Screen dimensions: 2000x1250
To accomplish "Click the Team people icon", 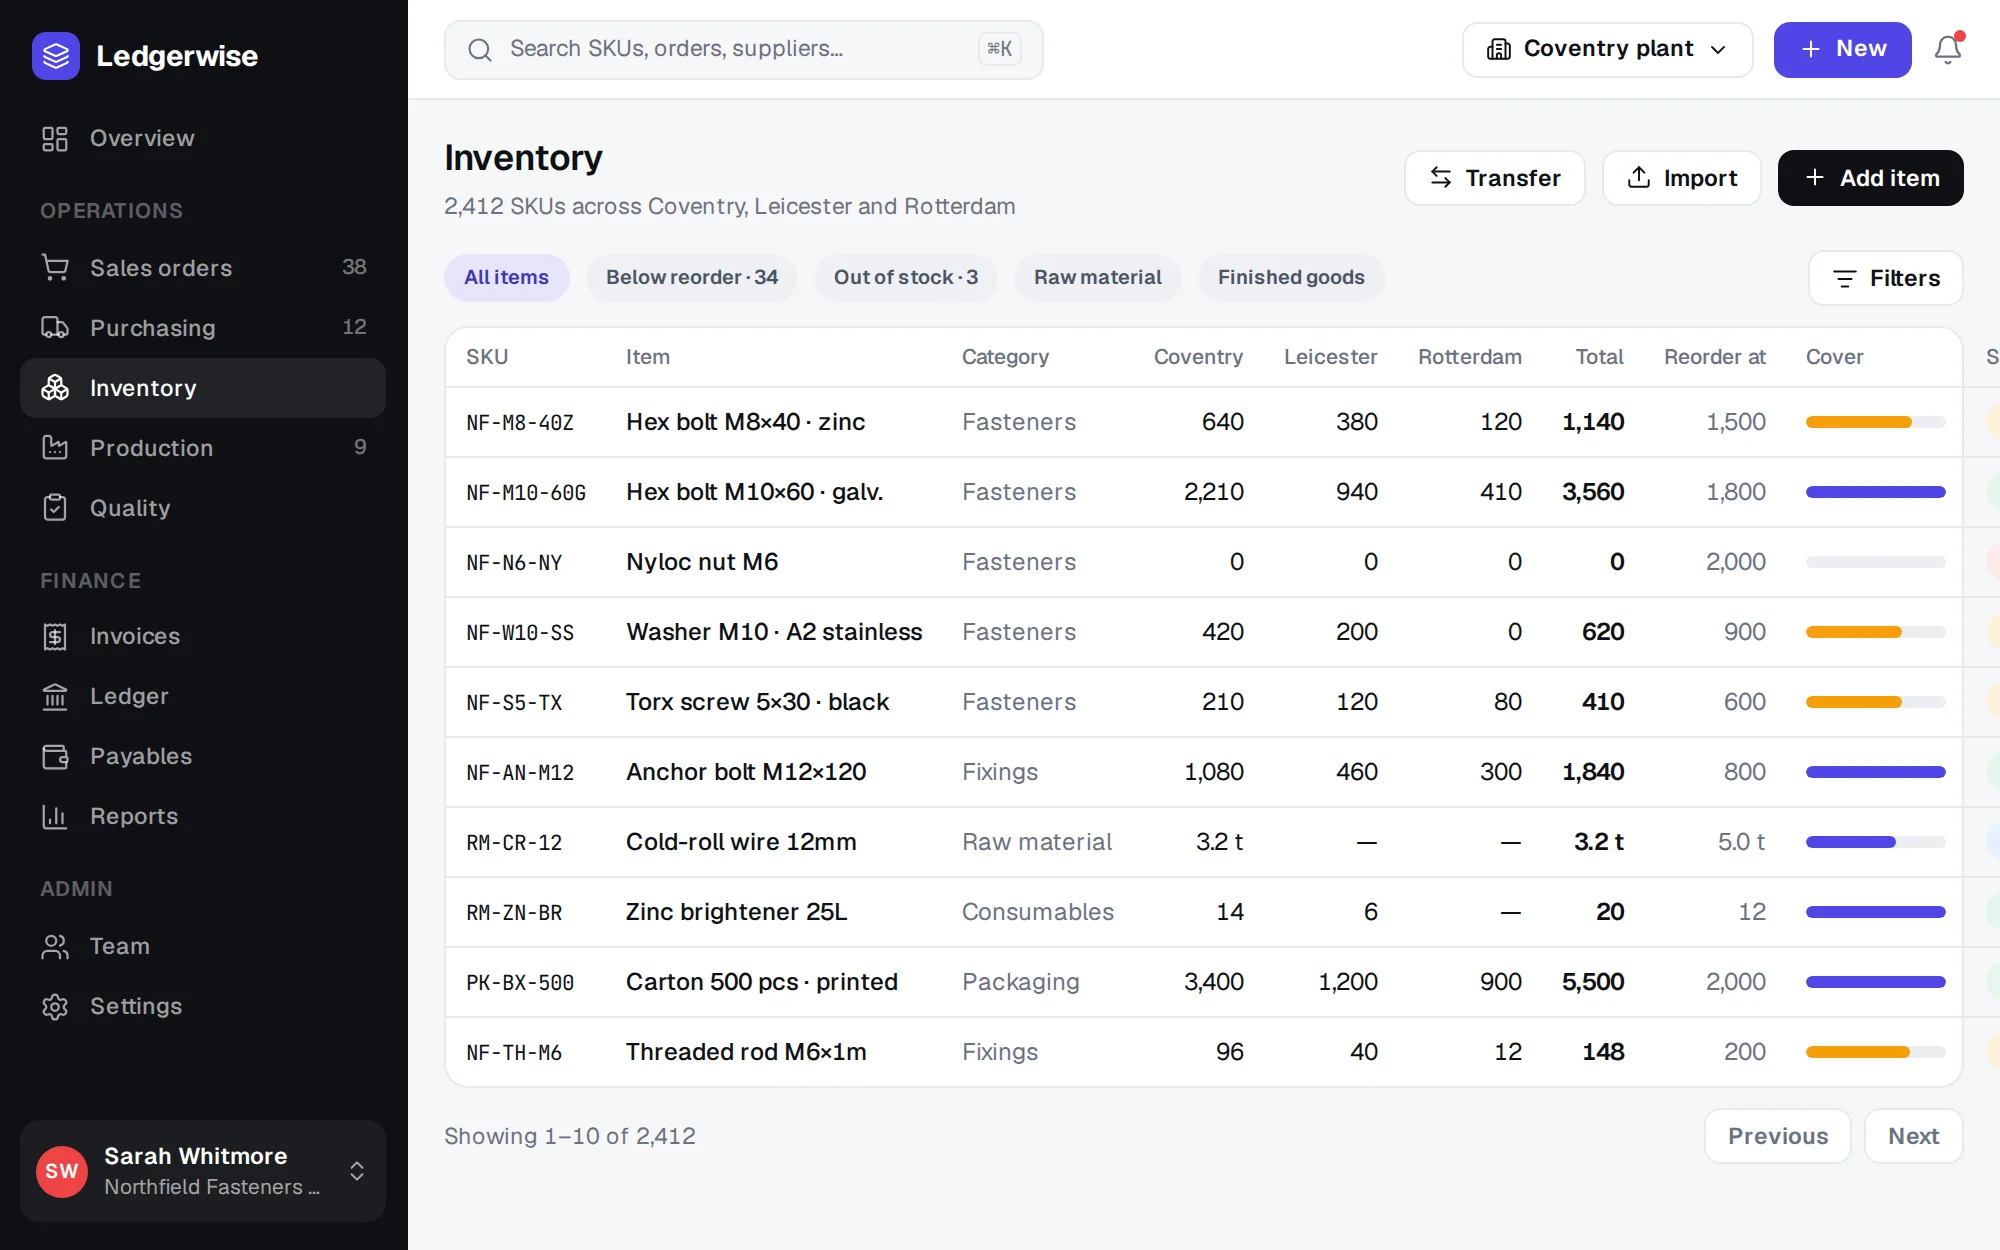I will [x=55, y=946].
